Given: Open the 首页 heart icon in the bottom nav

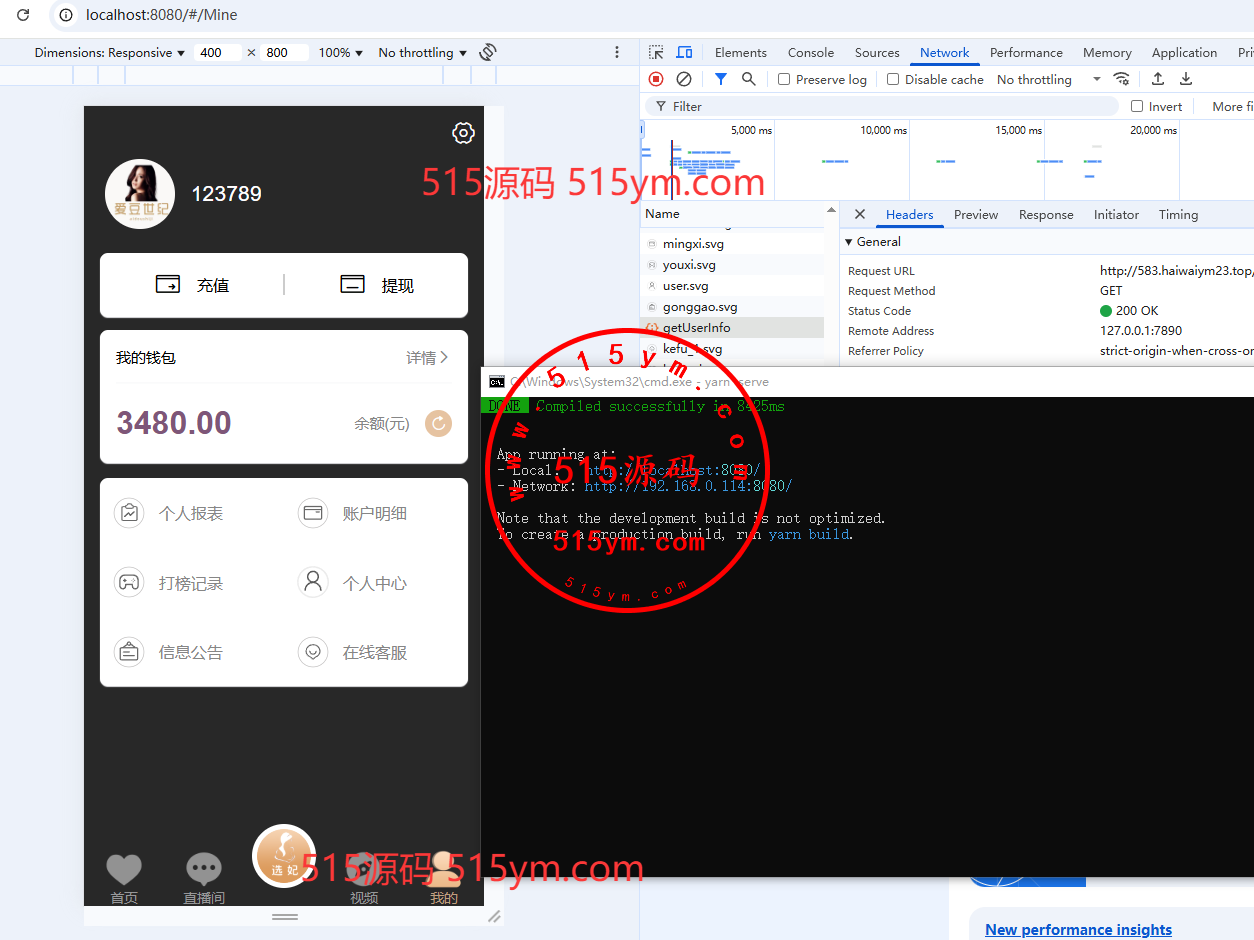Looking at the screenshot, I should 124,870.
